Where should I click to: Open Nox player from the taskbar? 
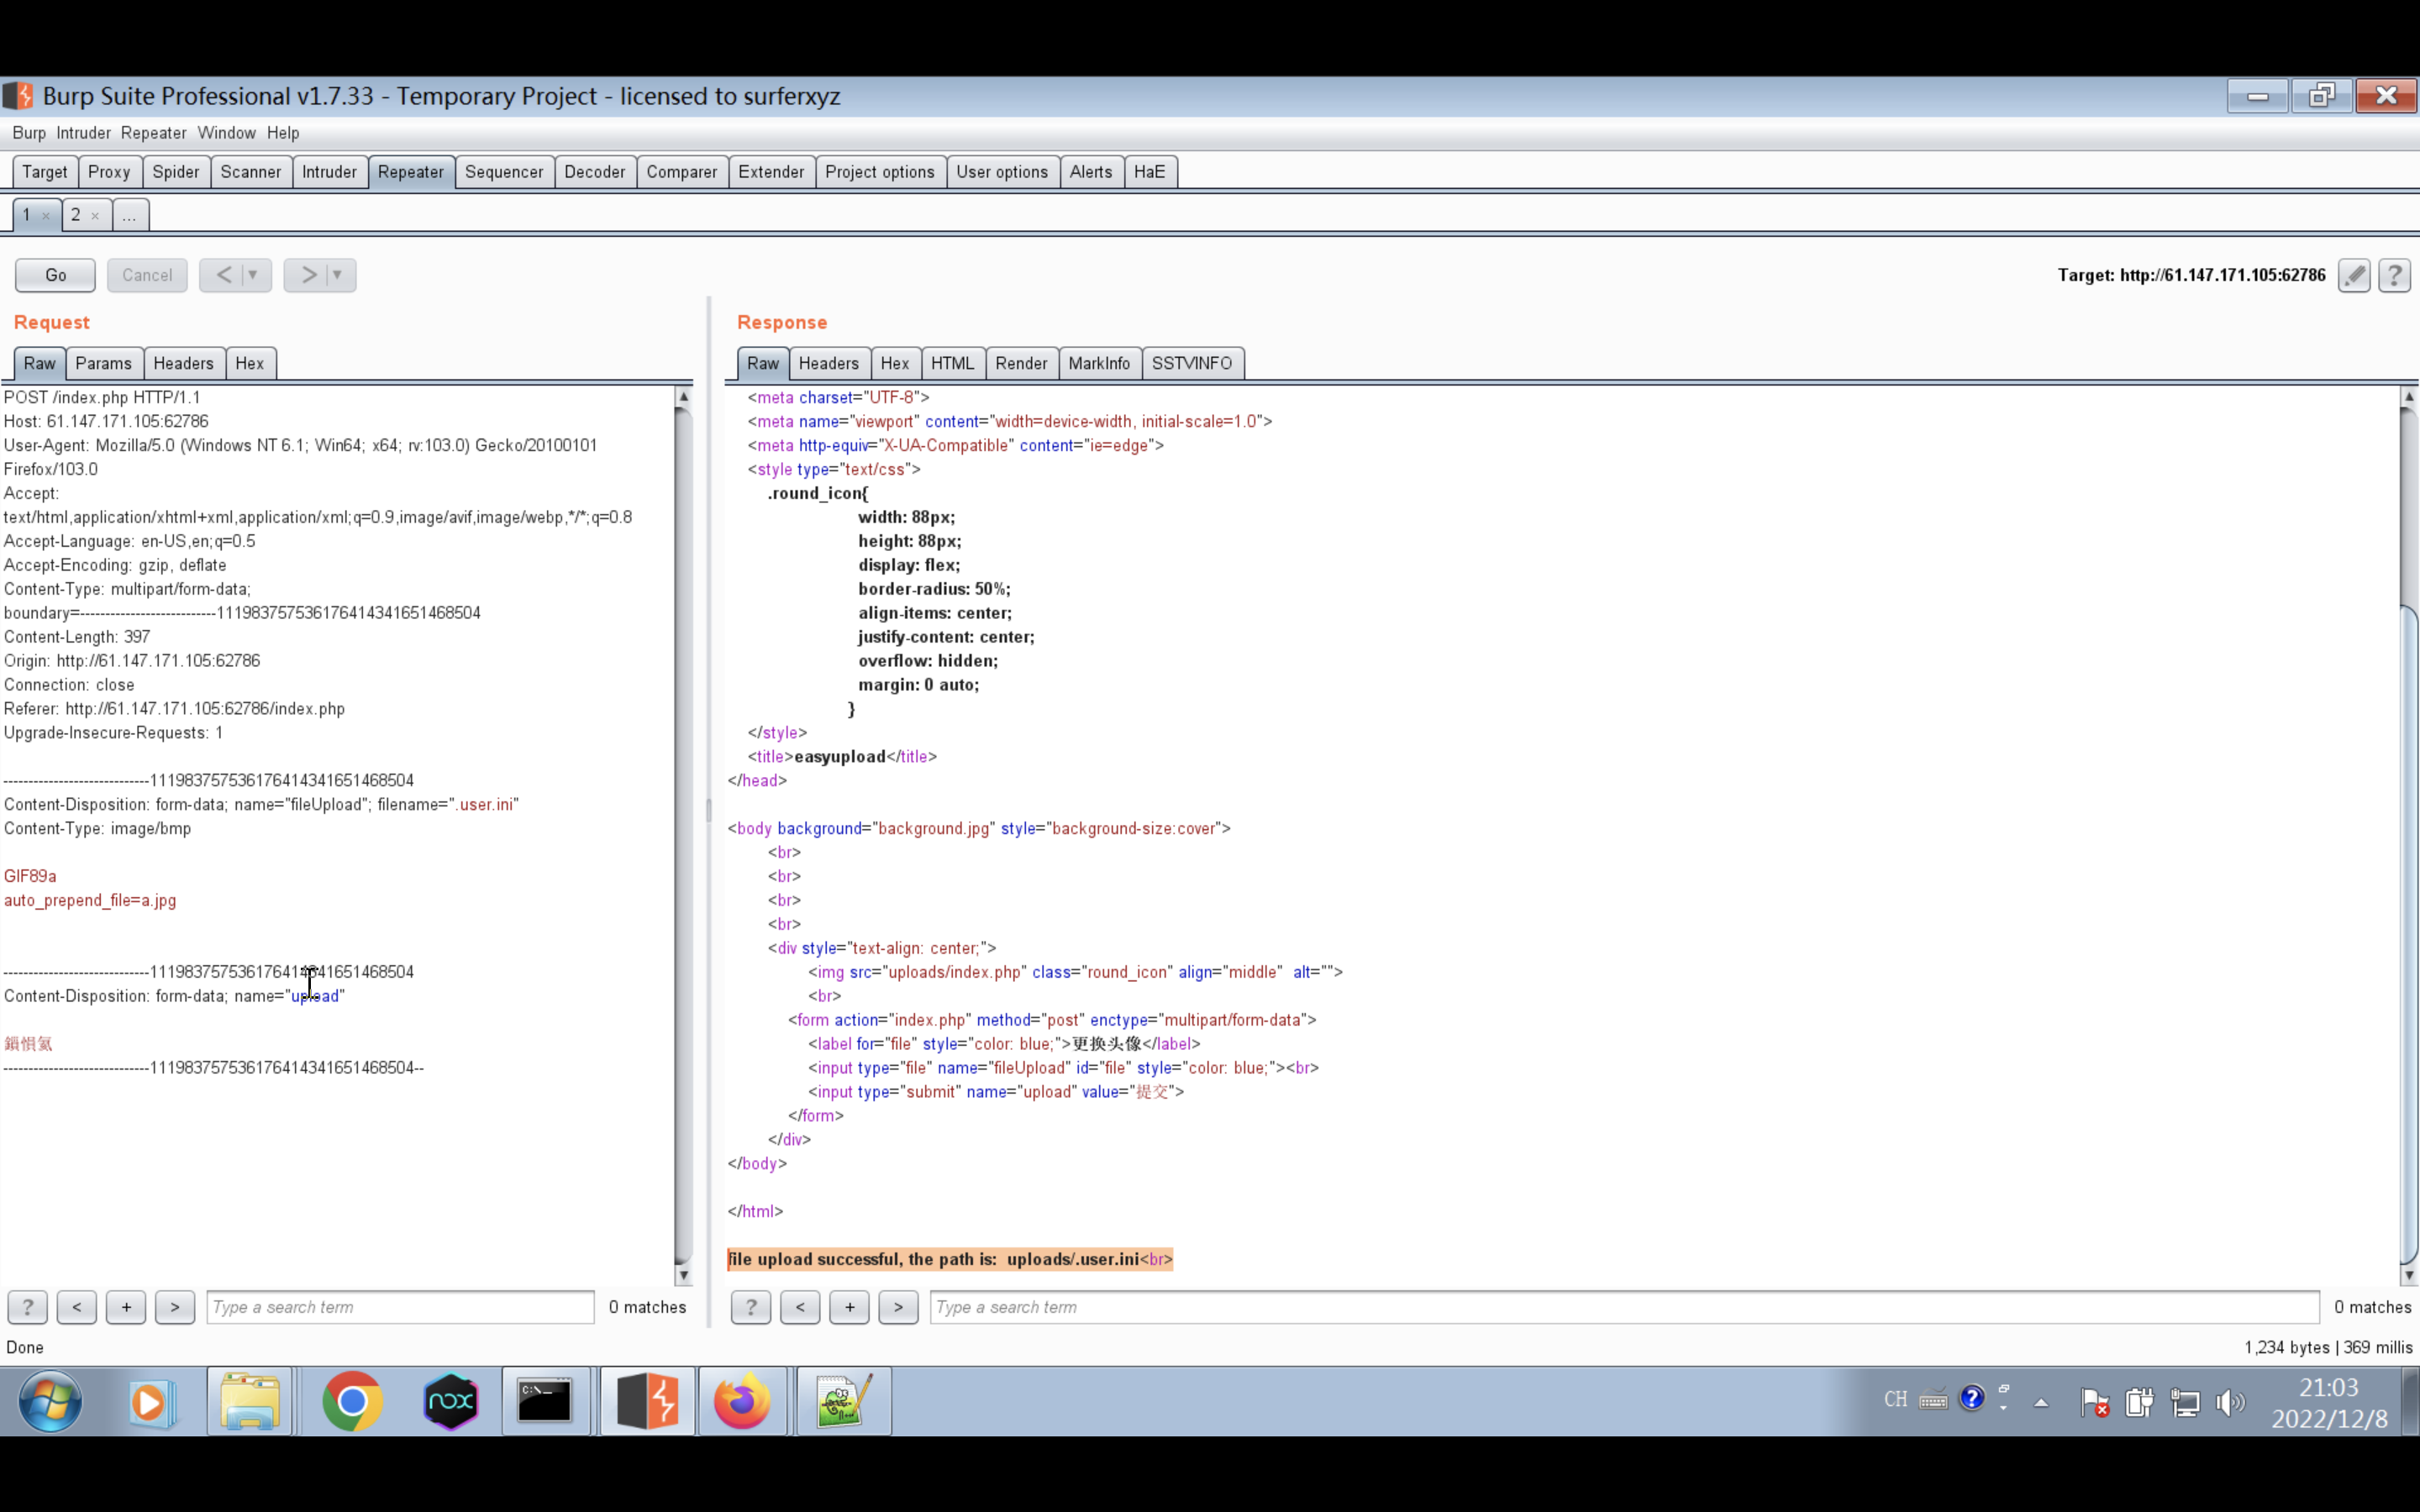(450, 1401)
